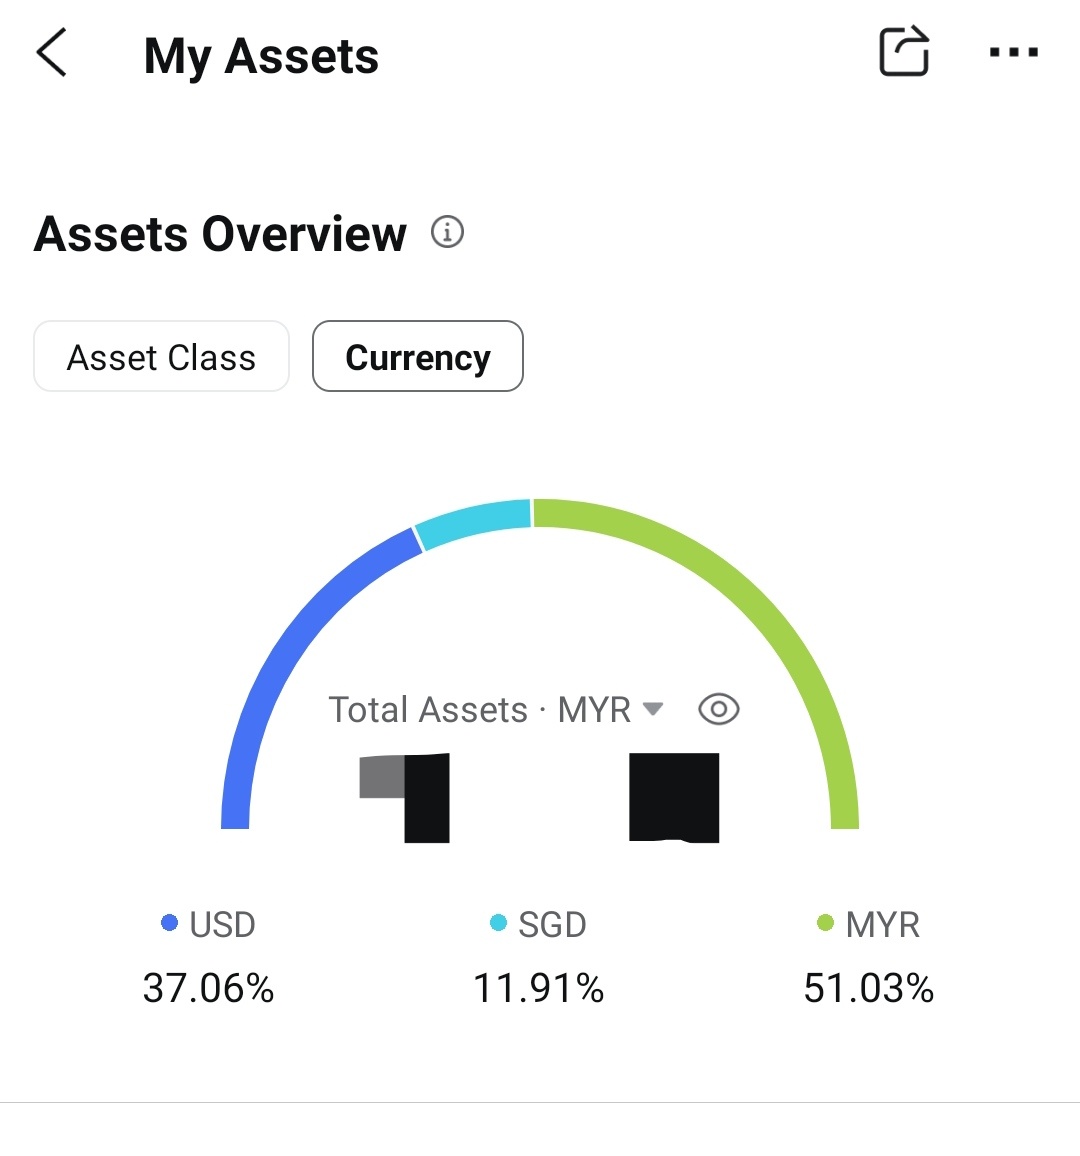The width and height of the screenshot is (1080, 1156).
Task: Tap the 37.06% USD percentage value
Action: pyautogui.click(x=208, y=989)
